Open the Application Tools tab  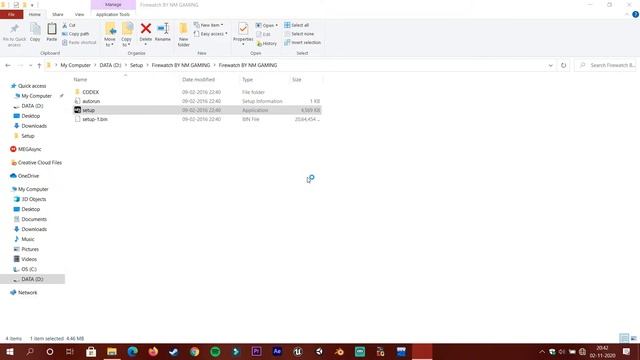[113, 14]
